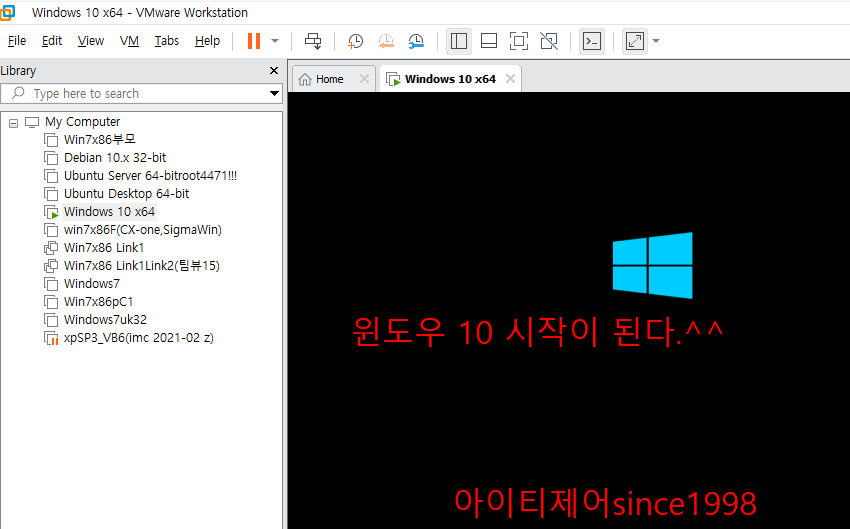Screen dimensions: 850x529
Task: Select xpSP3_VB6(imc 2021-02 z) VM
Action: pyautogui.click(x=139, y=338)
